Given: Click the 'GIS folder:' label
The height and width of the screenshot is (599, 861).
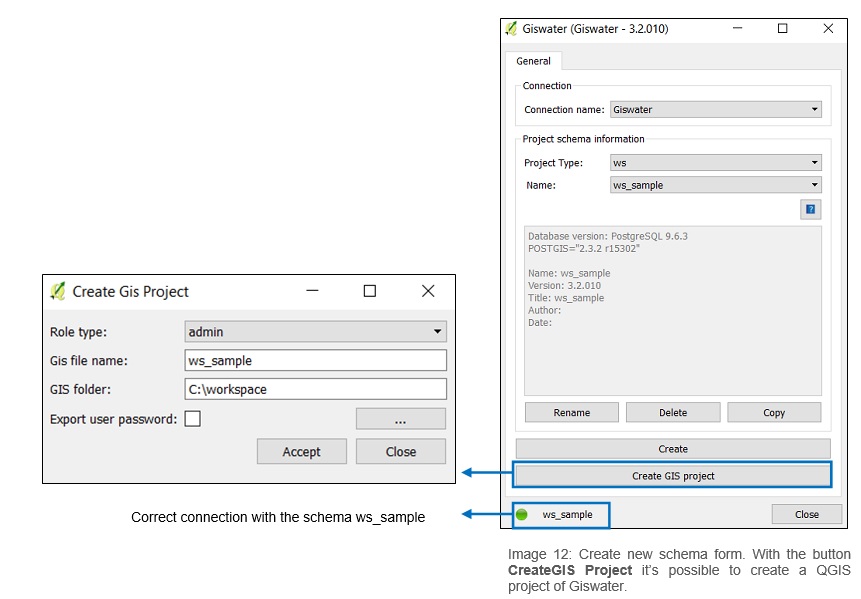Looking at the screenshot, I should (80, 389).
